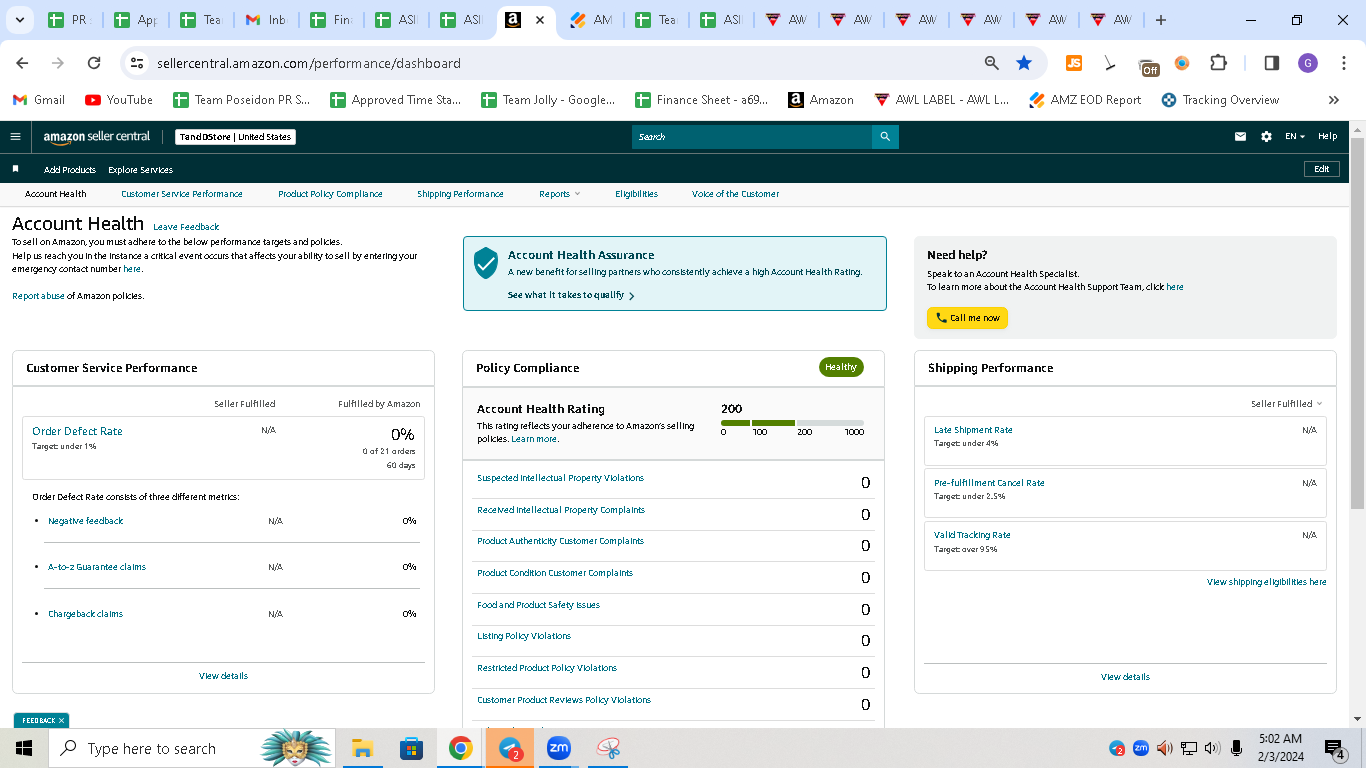1366x768 pixels.
Task: Open the notification center icon
Action: coord(1335,748)
